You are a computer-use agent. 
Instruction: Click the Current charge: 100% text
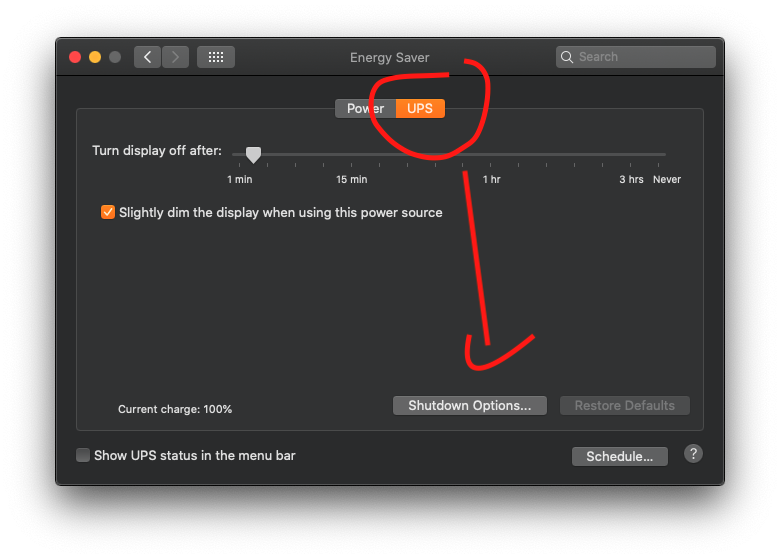(x=175, y=409)
